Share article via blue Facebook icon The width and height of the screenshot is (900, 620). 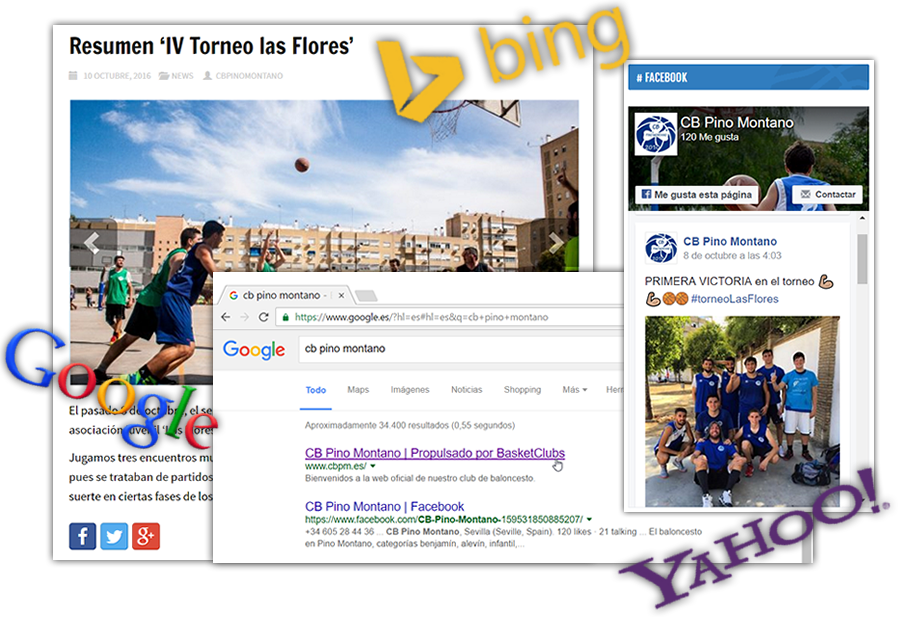(x=83, y=536)
